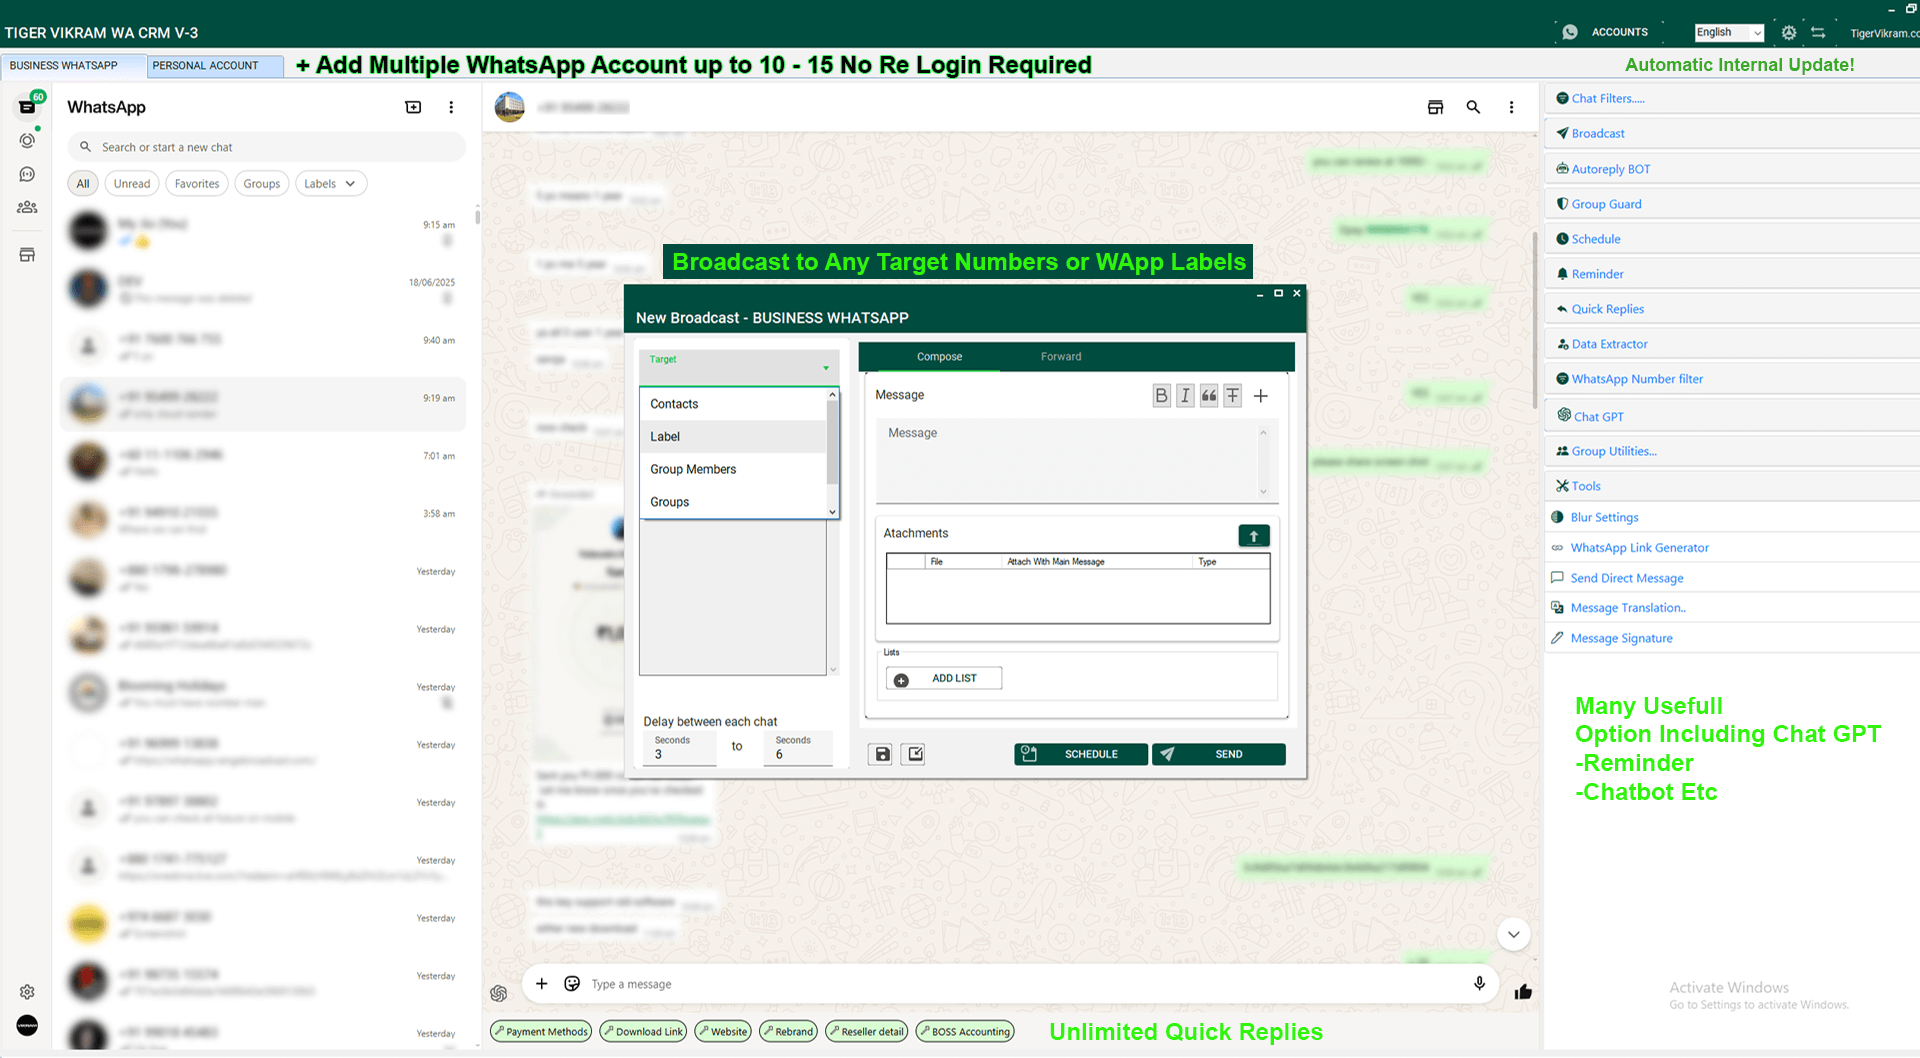The image size is (1920, 1058).
Task: Jump to latest message with down chevron
Action: [1514, 934]
